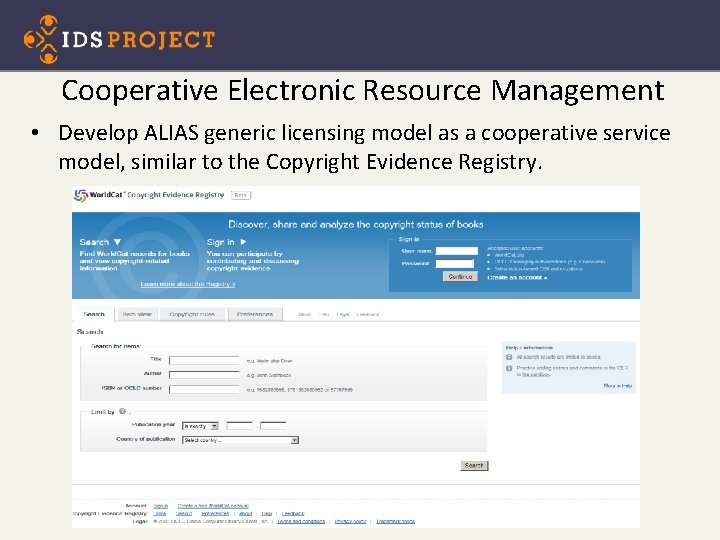Screen dimensions: 720x540
Task: Click the WorldCat swirl logo
Action: tap(81, 195)
